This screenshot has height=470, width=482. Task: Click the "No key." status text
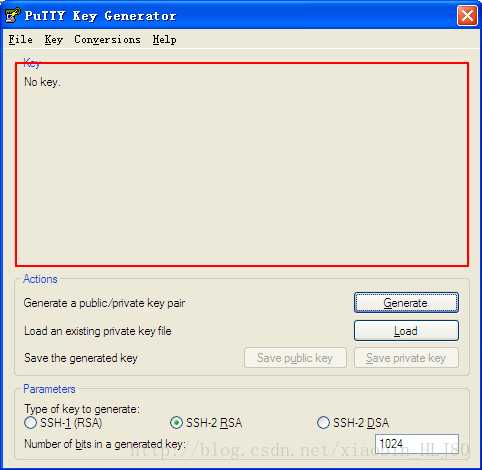coord(43,82)
